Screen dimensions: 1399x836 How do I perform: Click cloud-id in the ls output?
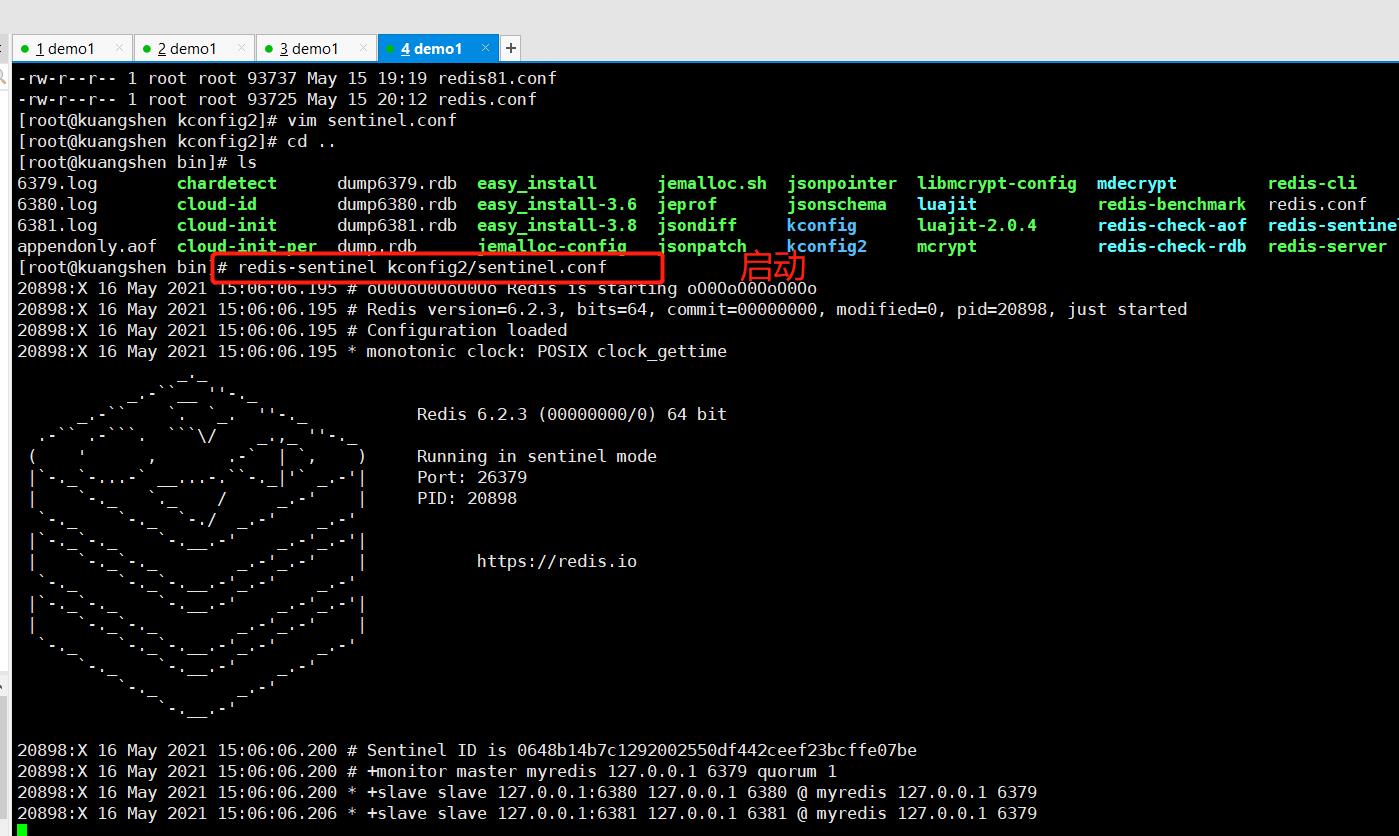pyautogui.click(x=217, y=204)
